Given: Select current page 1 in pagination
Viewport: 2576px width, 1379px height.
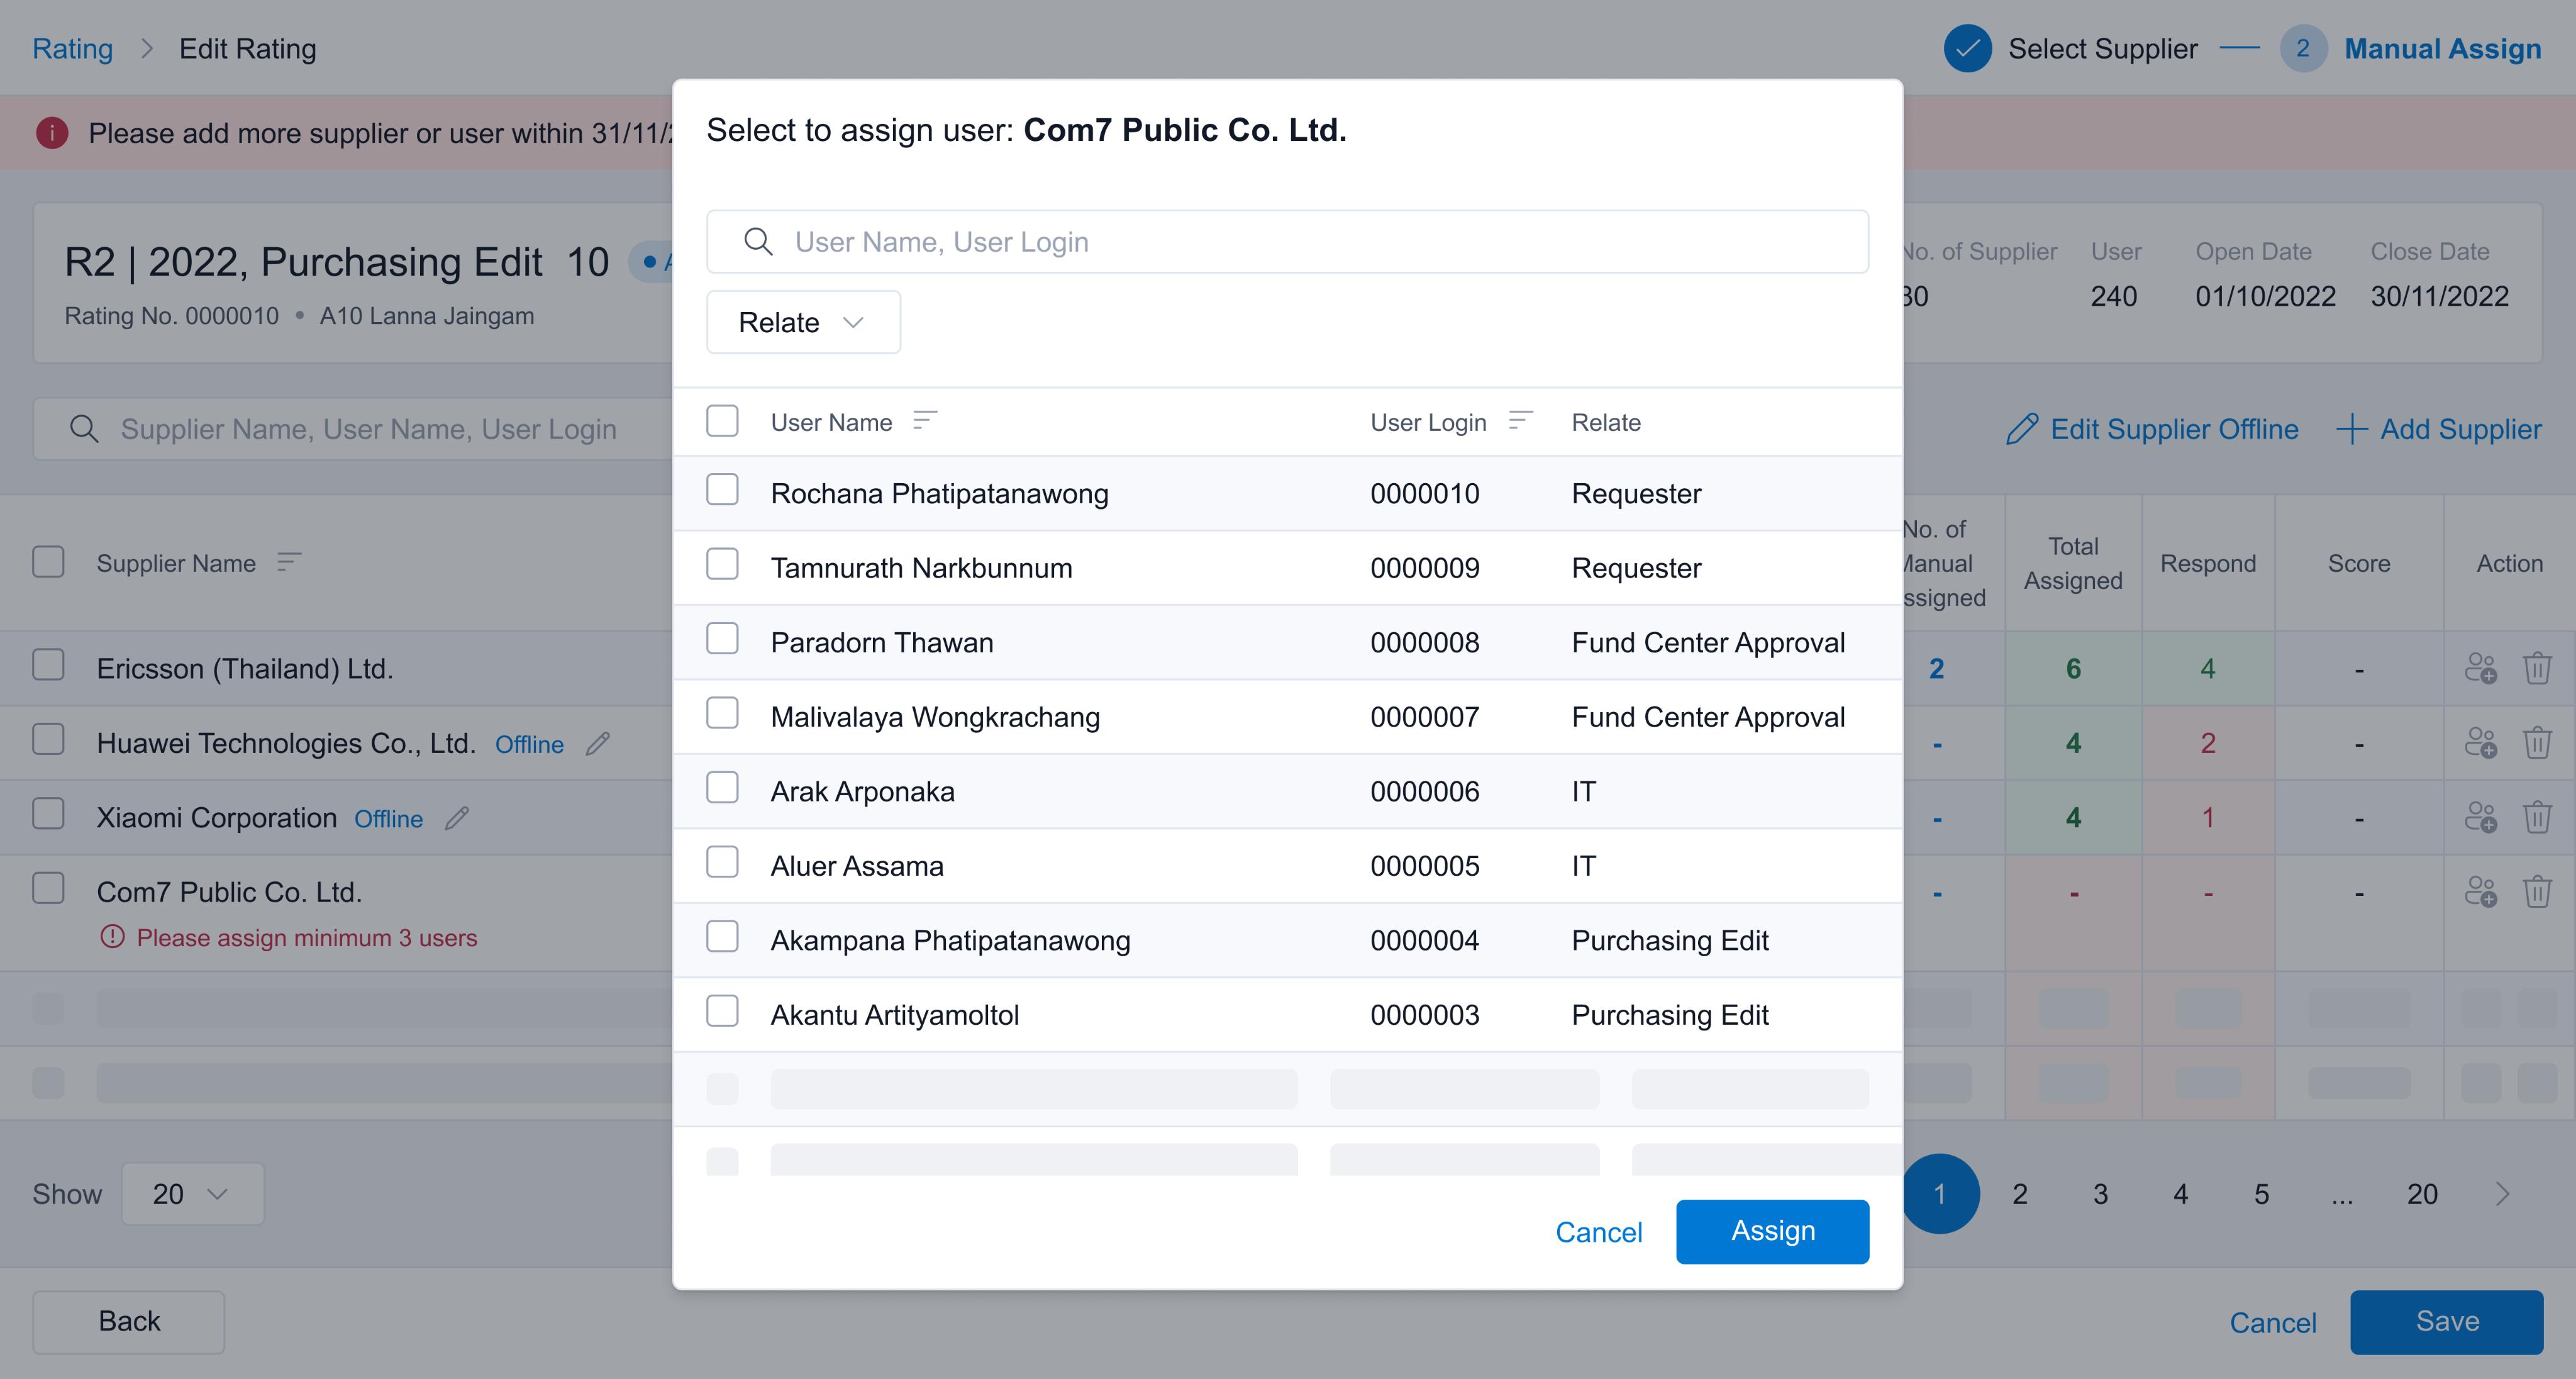Looking at the screenshot, I should point(1940,1194).
